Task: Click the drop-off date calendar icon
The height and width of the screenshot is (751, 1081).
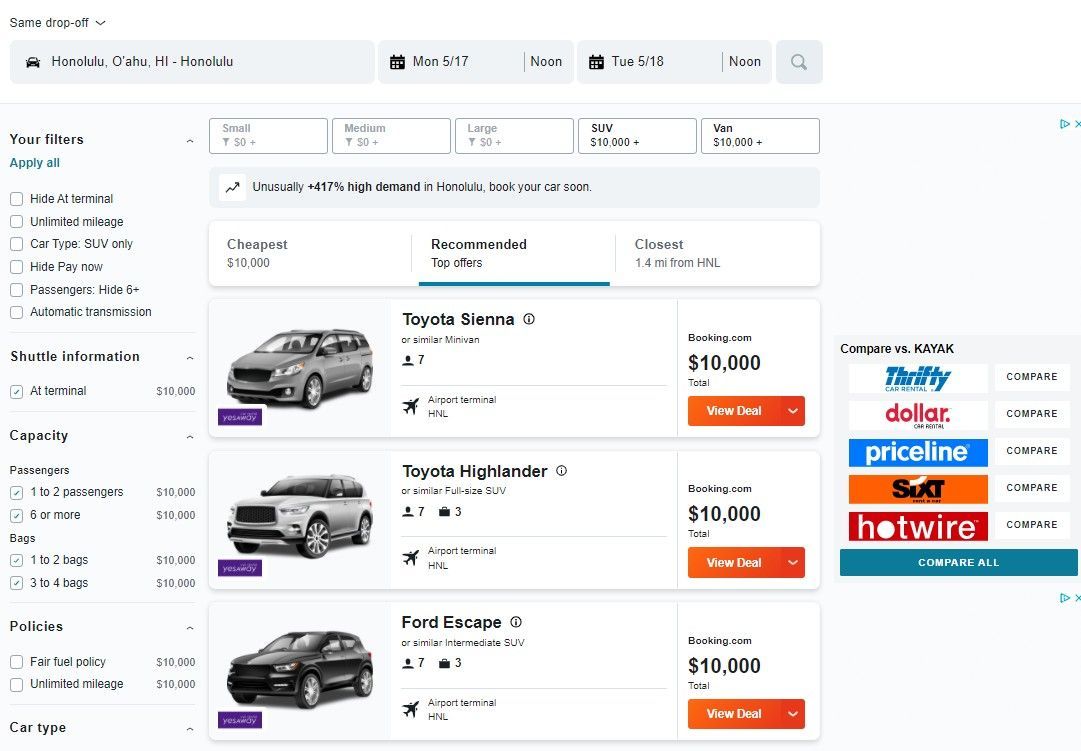Action: pos(596,62)
